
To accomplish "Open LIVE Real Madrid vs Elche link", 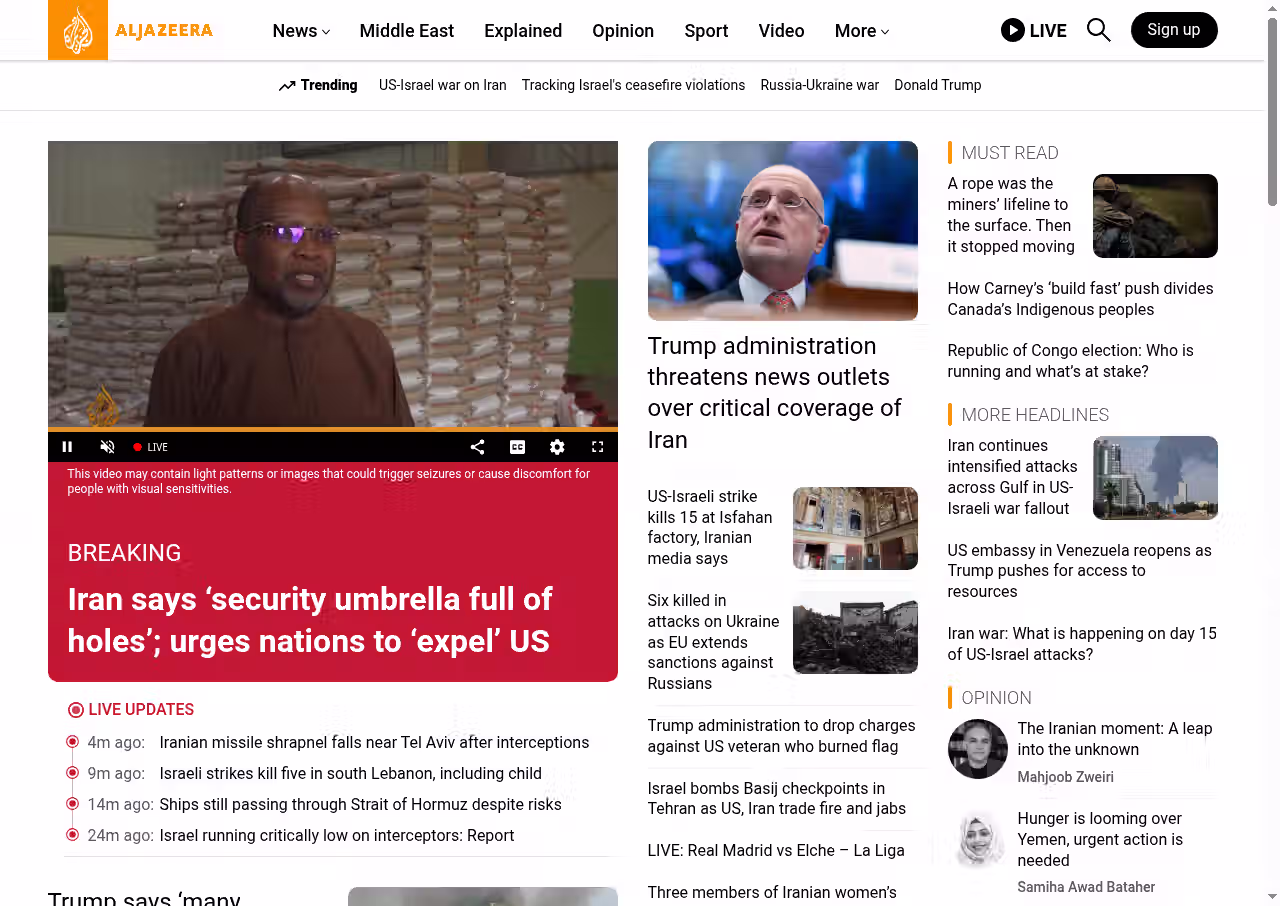I will pos(776,850).
